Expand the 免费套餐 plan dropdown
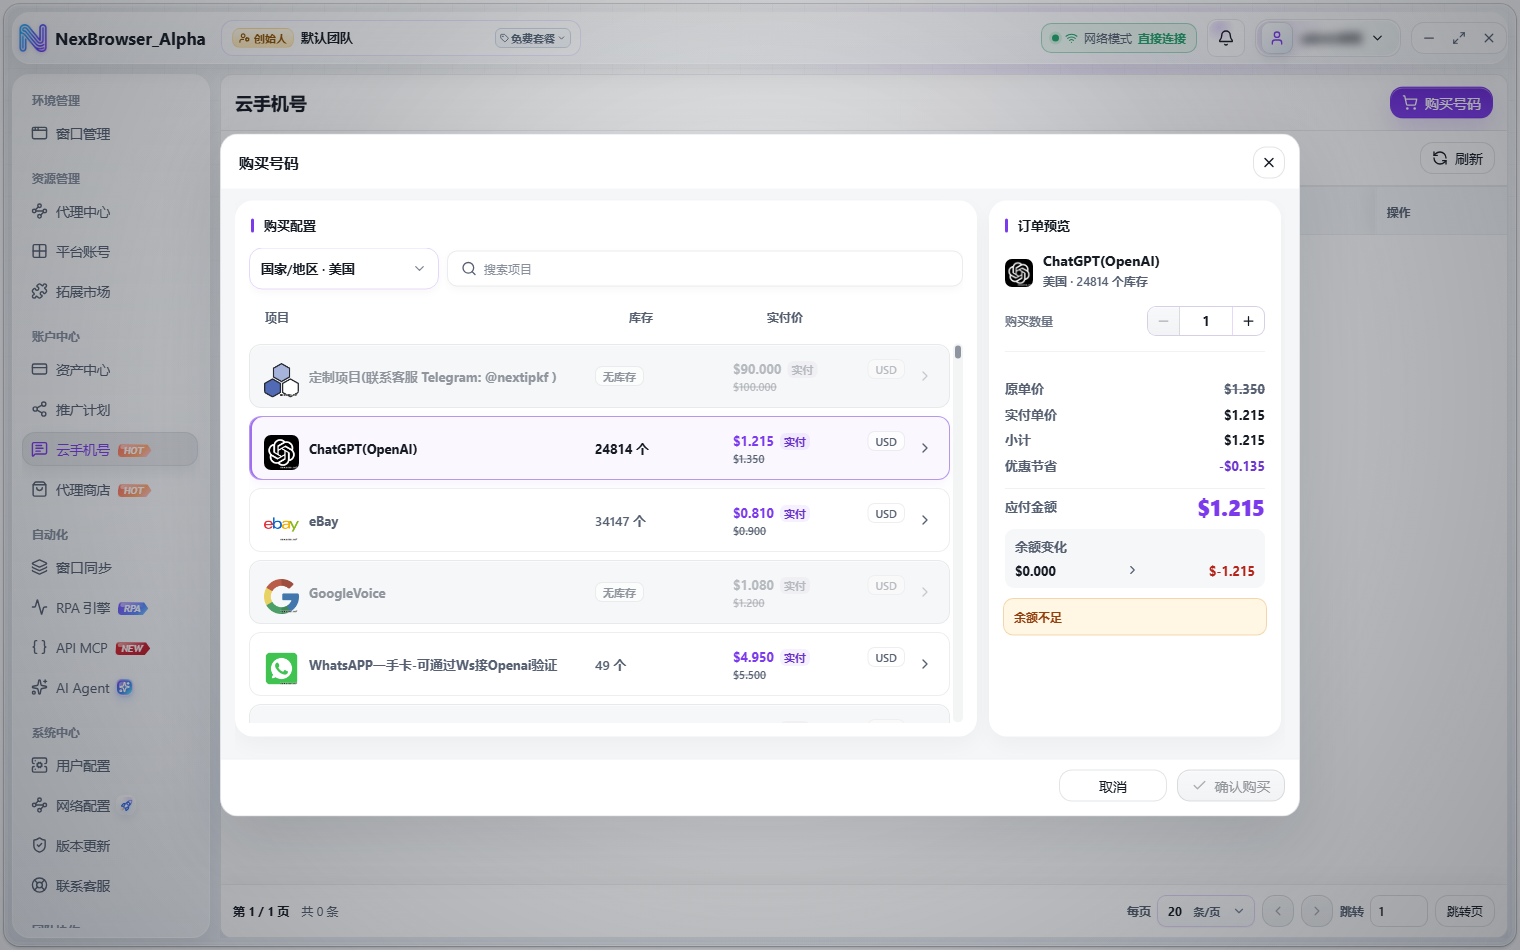 [x=533, y=38]
